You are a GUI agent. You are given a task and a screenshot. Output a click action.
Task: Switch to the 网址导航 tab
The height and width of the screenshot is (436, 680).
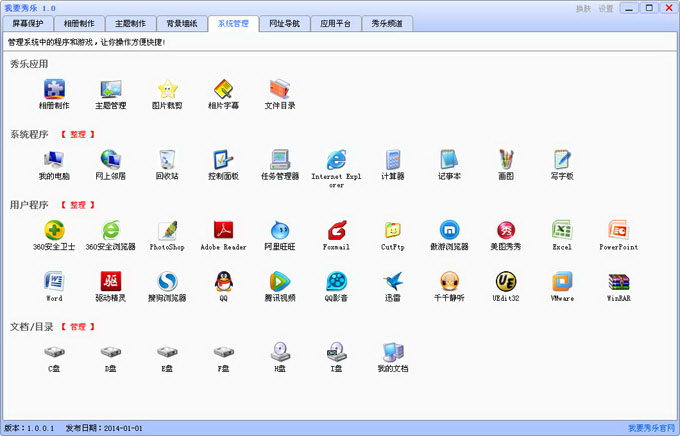pyautogui.click(x=284, y=24)
